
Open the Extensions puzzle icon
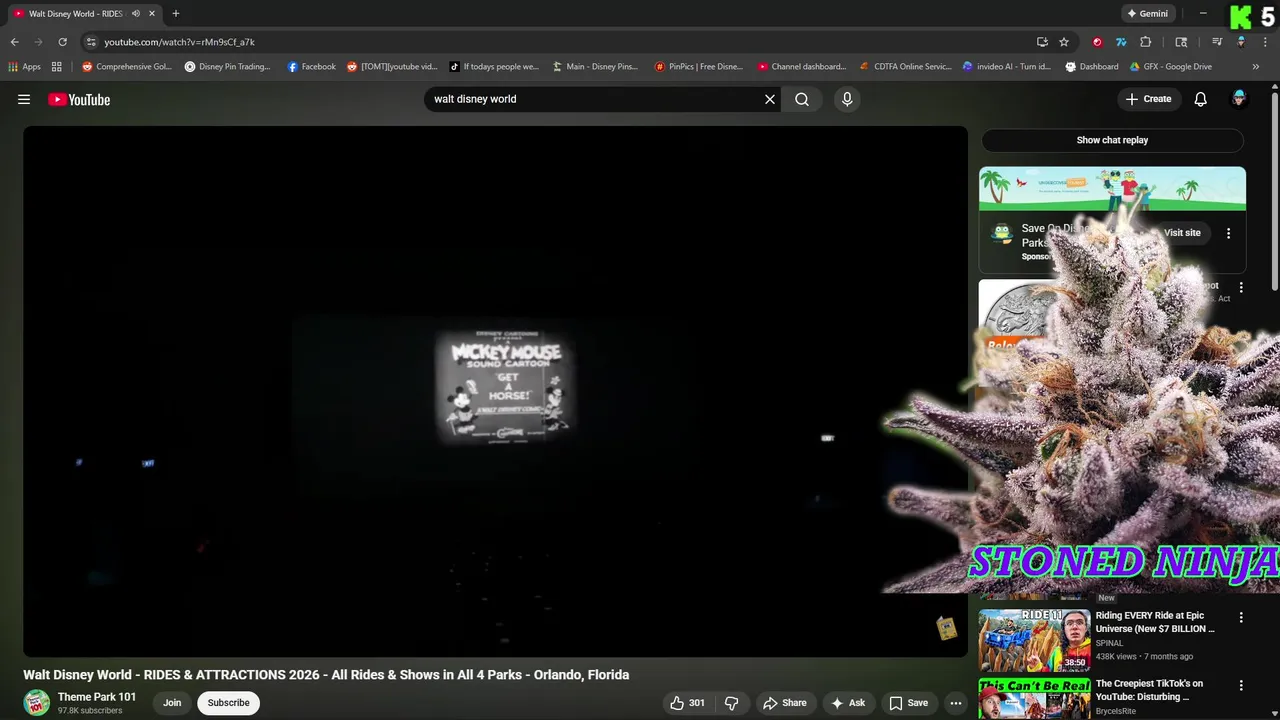(1146, 42)
